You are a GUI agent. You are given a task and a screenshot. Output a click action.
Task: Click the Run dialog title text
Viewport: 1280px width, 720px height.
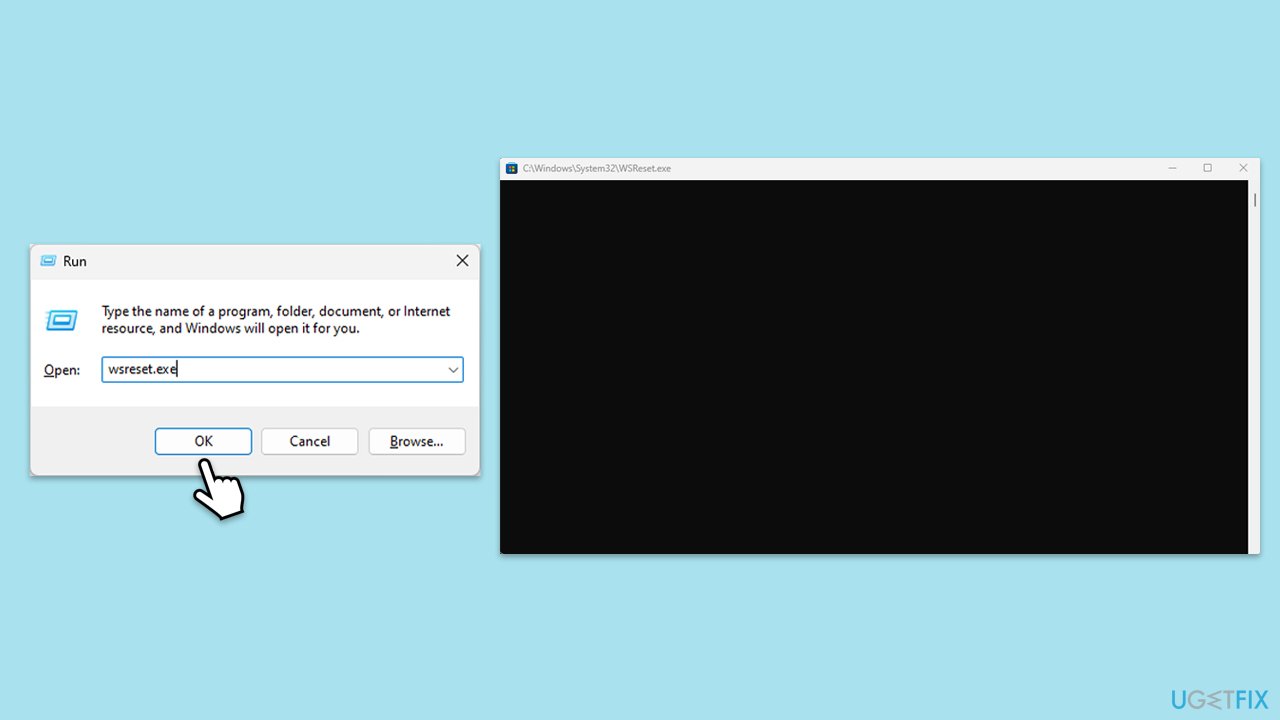[x=75, y=261]
